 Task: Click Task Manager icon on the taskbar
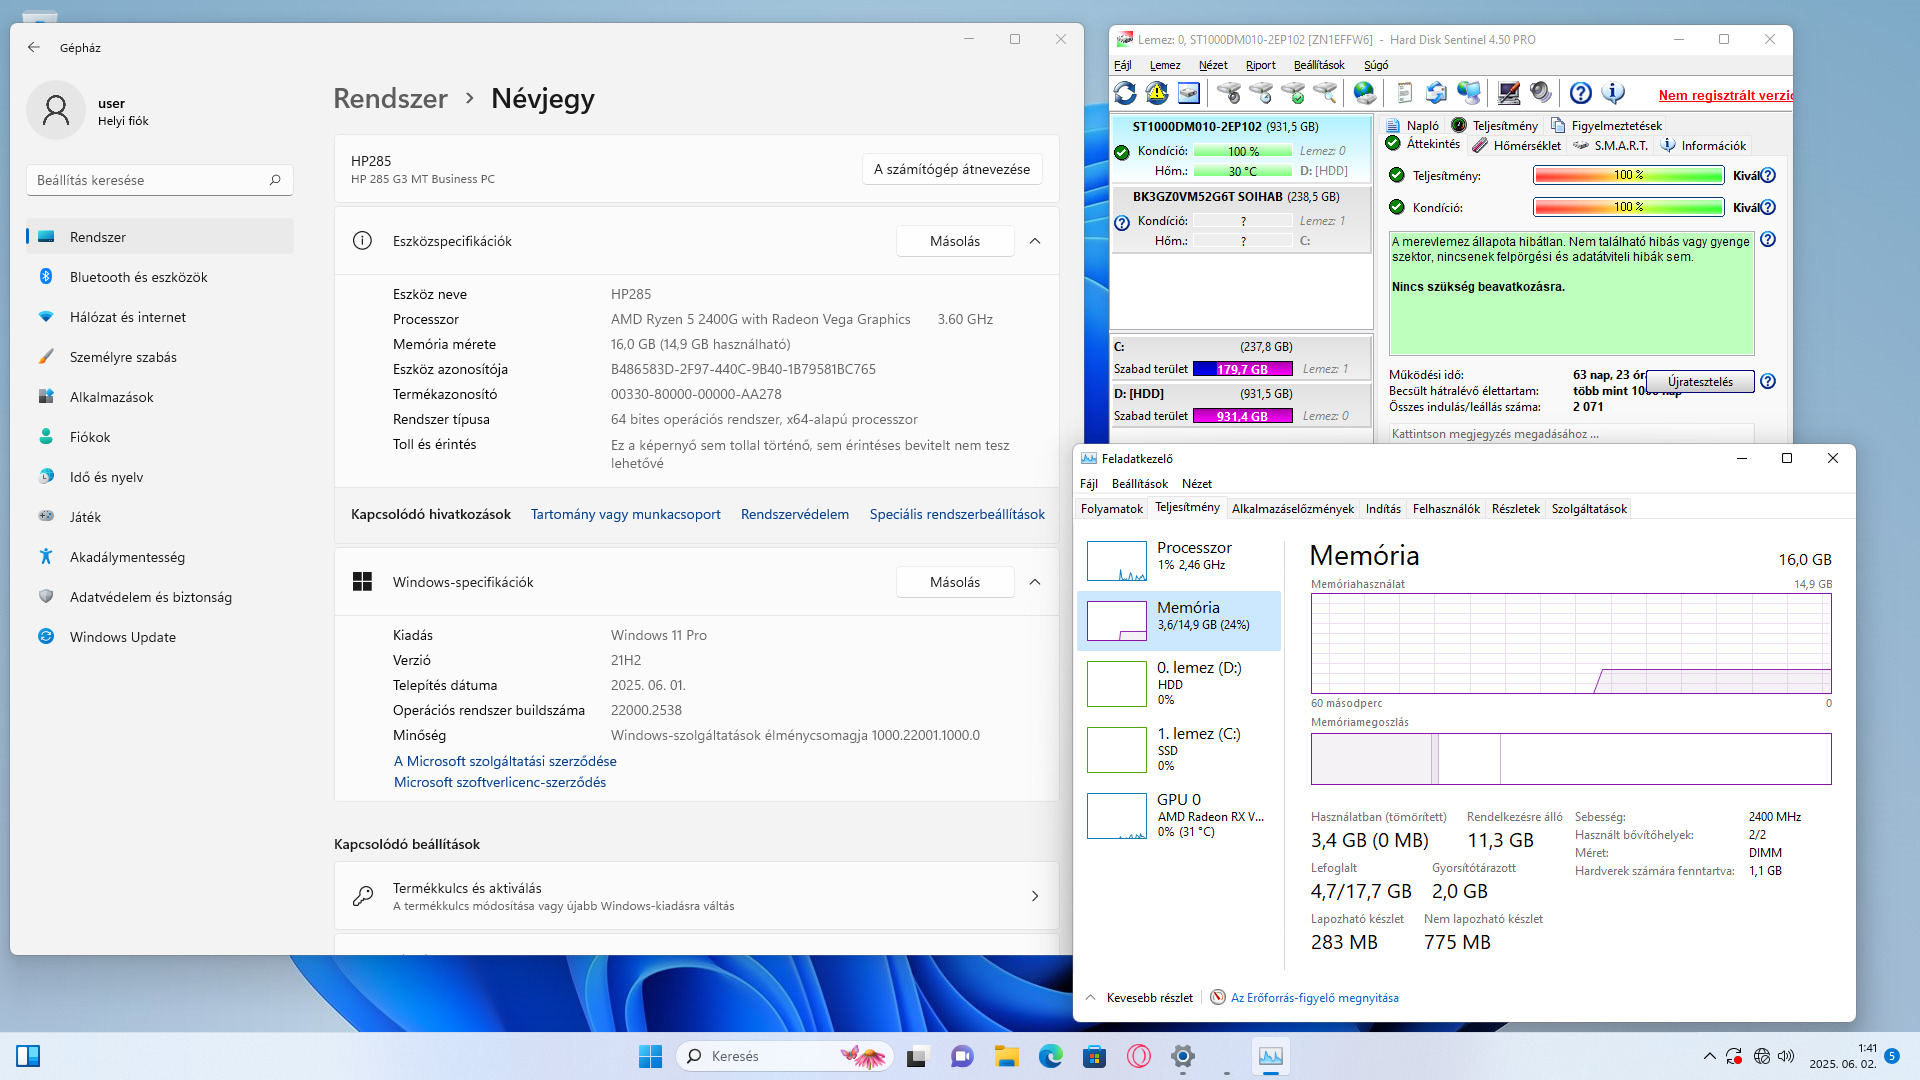click(x=1270, y=1056)
